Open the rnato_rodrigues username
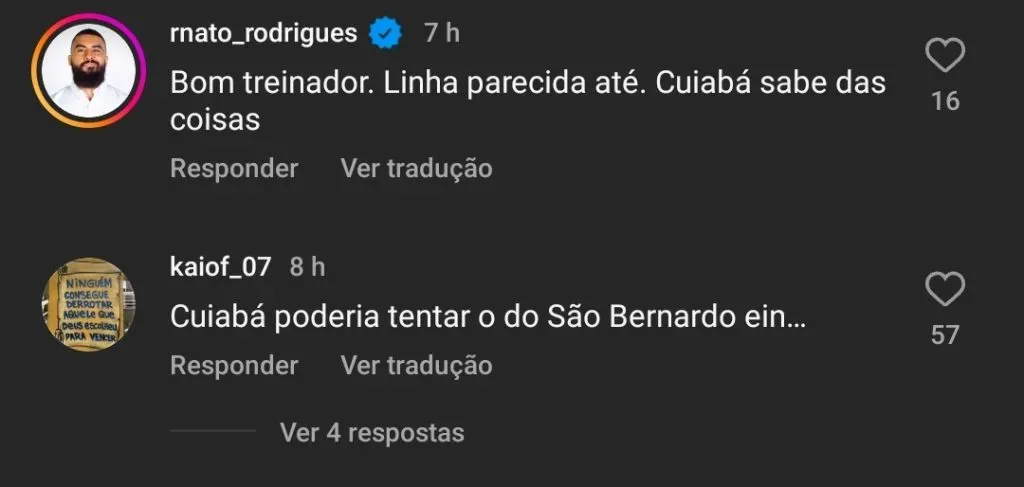The width and height of the screenshot is (1024, 487). click(264, 33)
